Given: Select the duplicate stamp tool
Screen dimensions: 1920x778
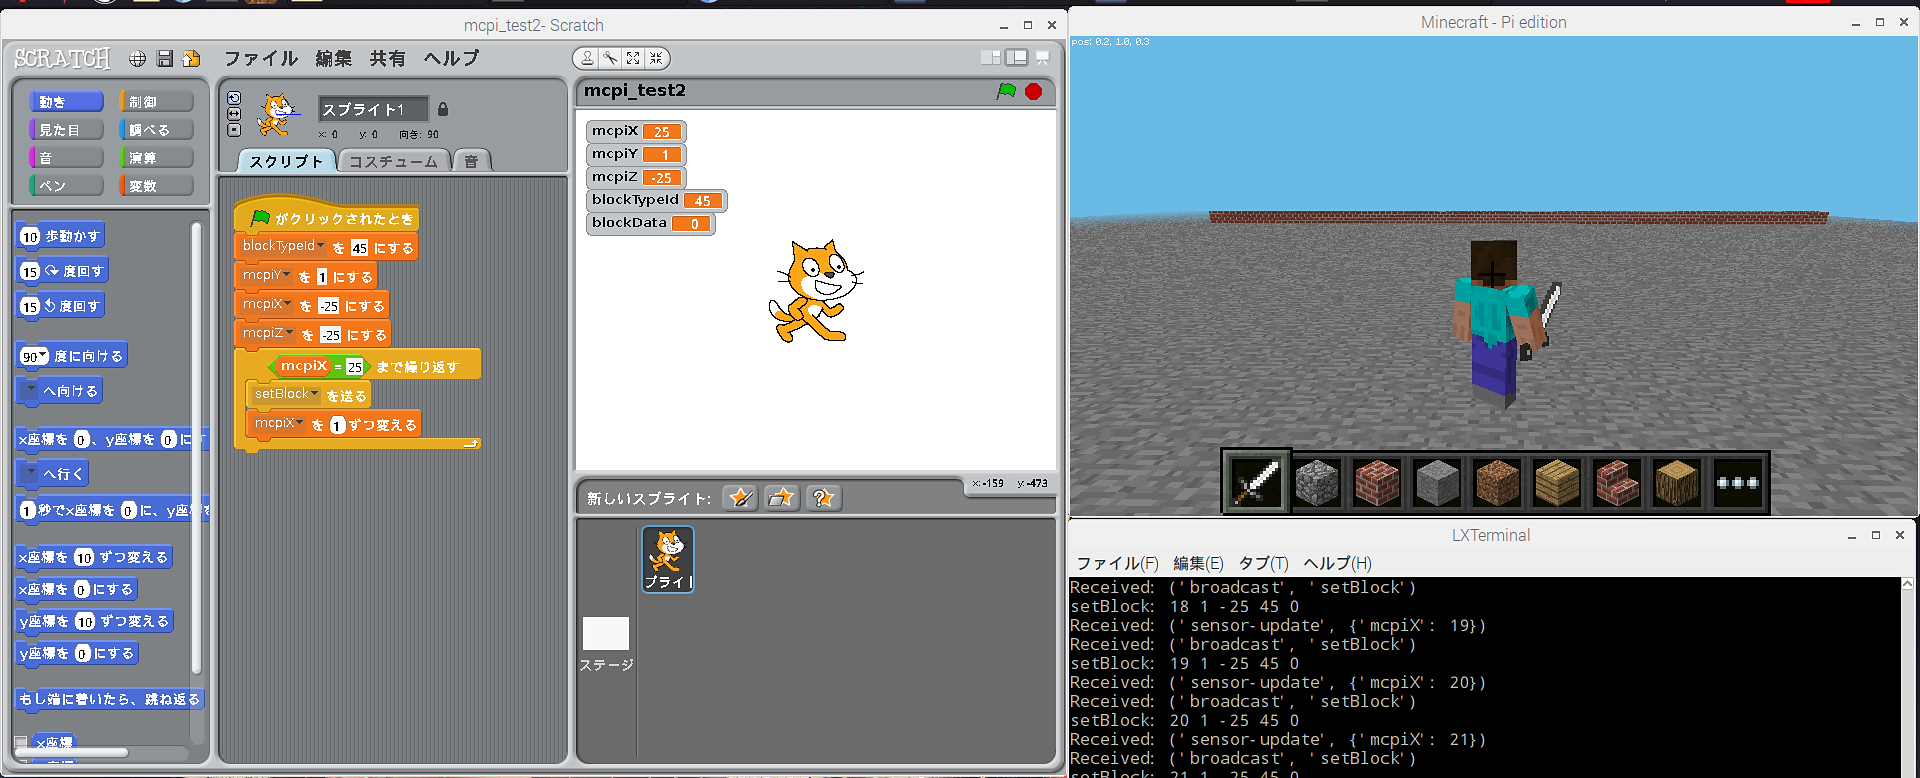Looking at the screenshot, I should [x=588, y=58].
